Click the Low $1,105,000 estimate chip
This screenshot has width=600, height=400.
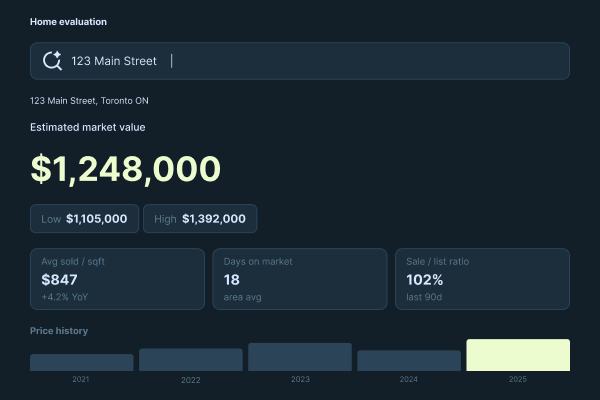(x=84, y=219)
